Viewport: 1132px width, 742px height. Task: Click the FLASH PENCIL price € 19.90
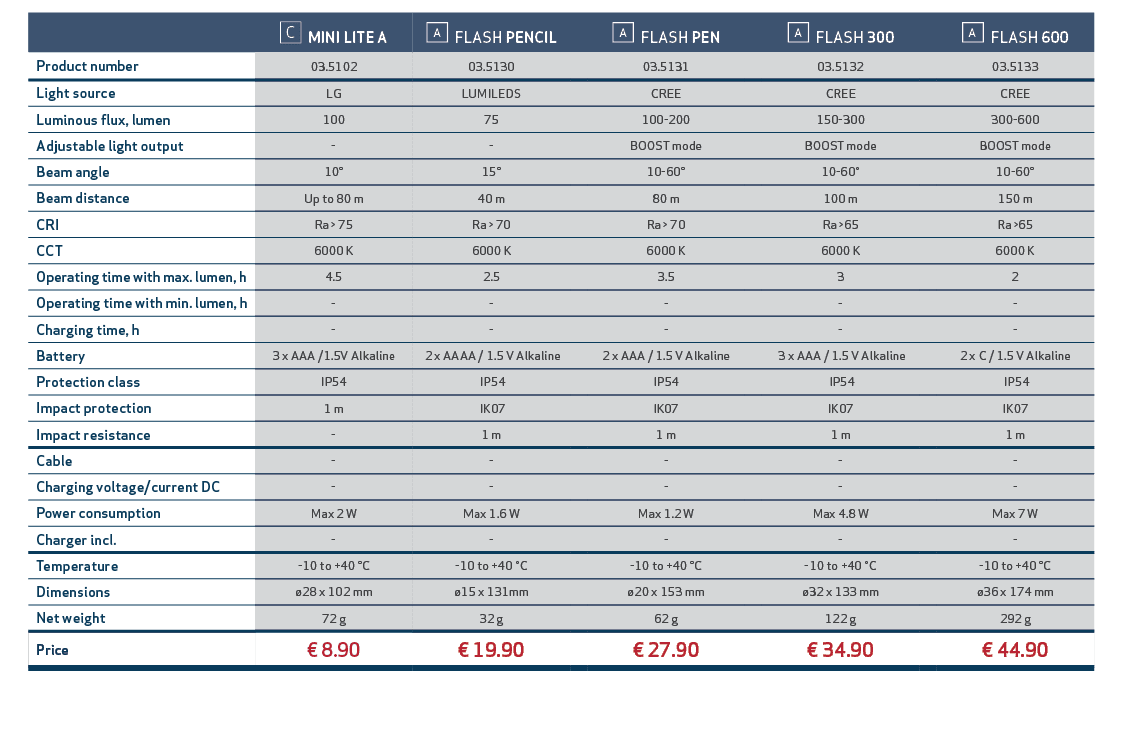point(491,650)
